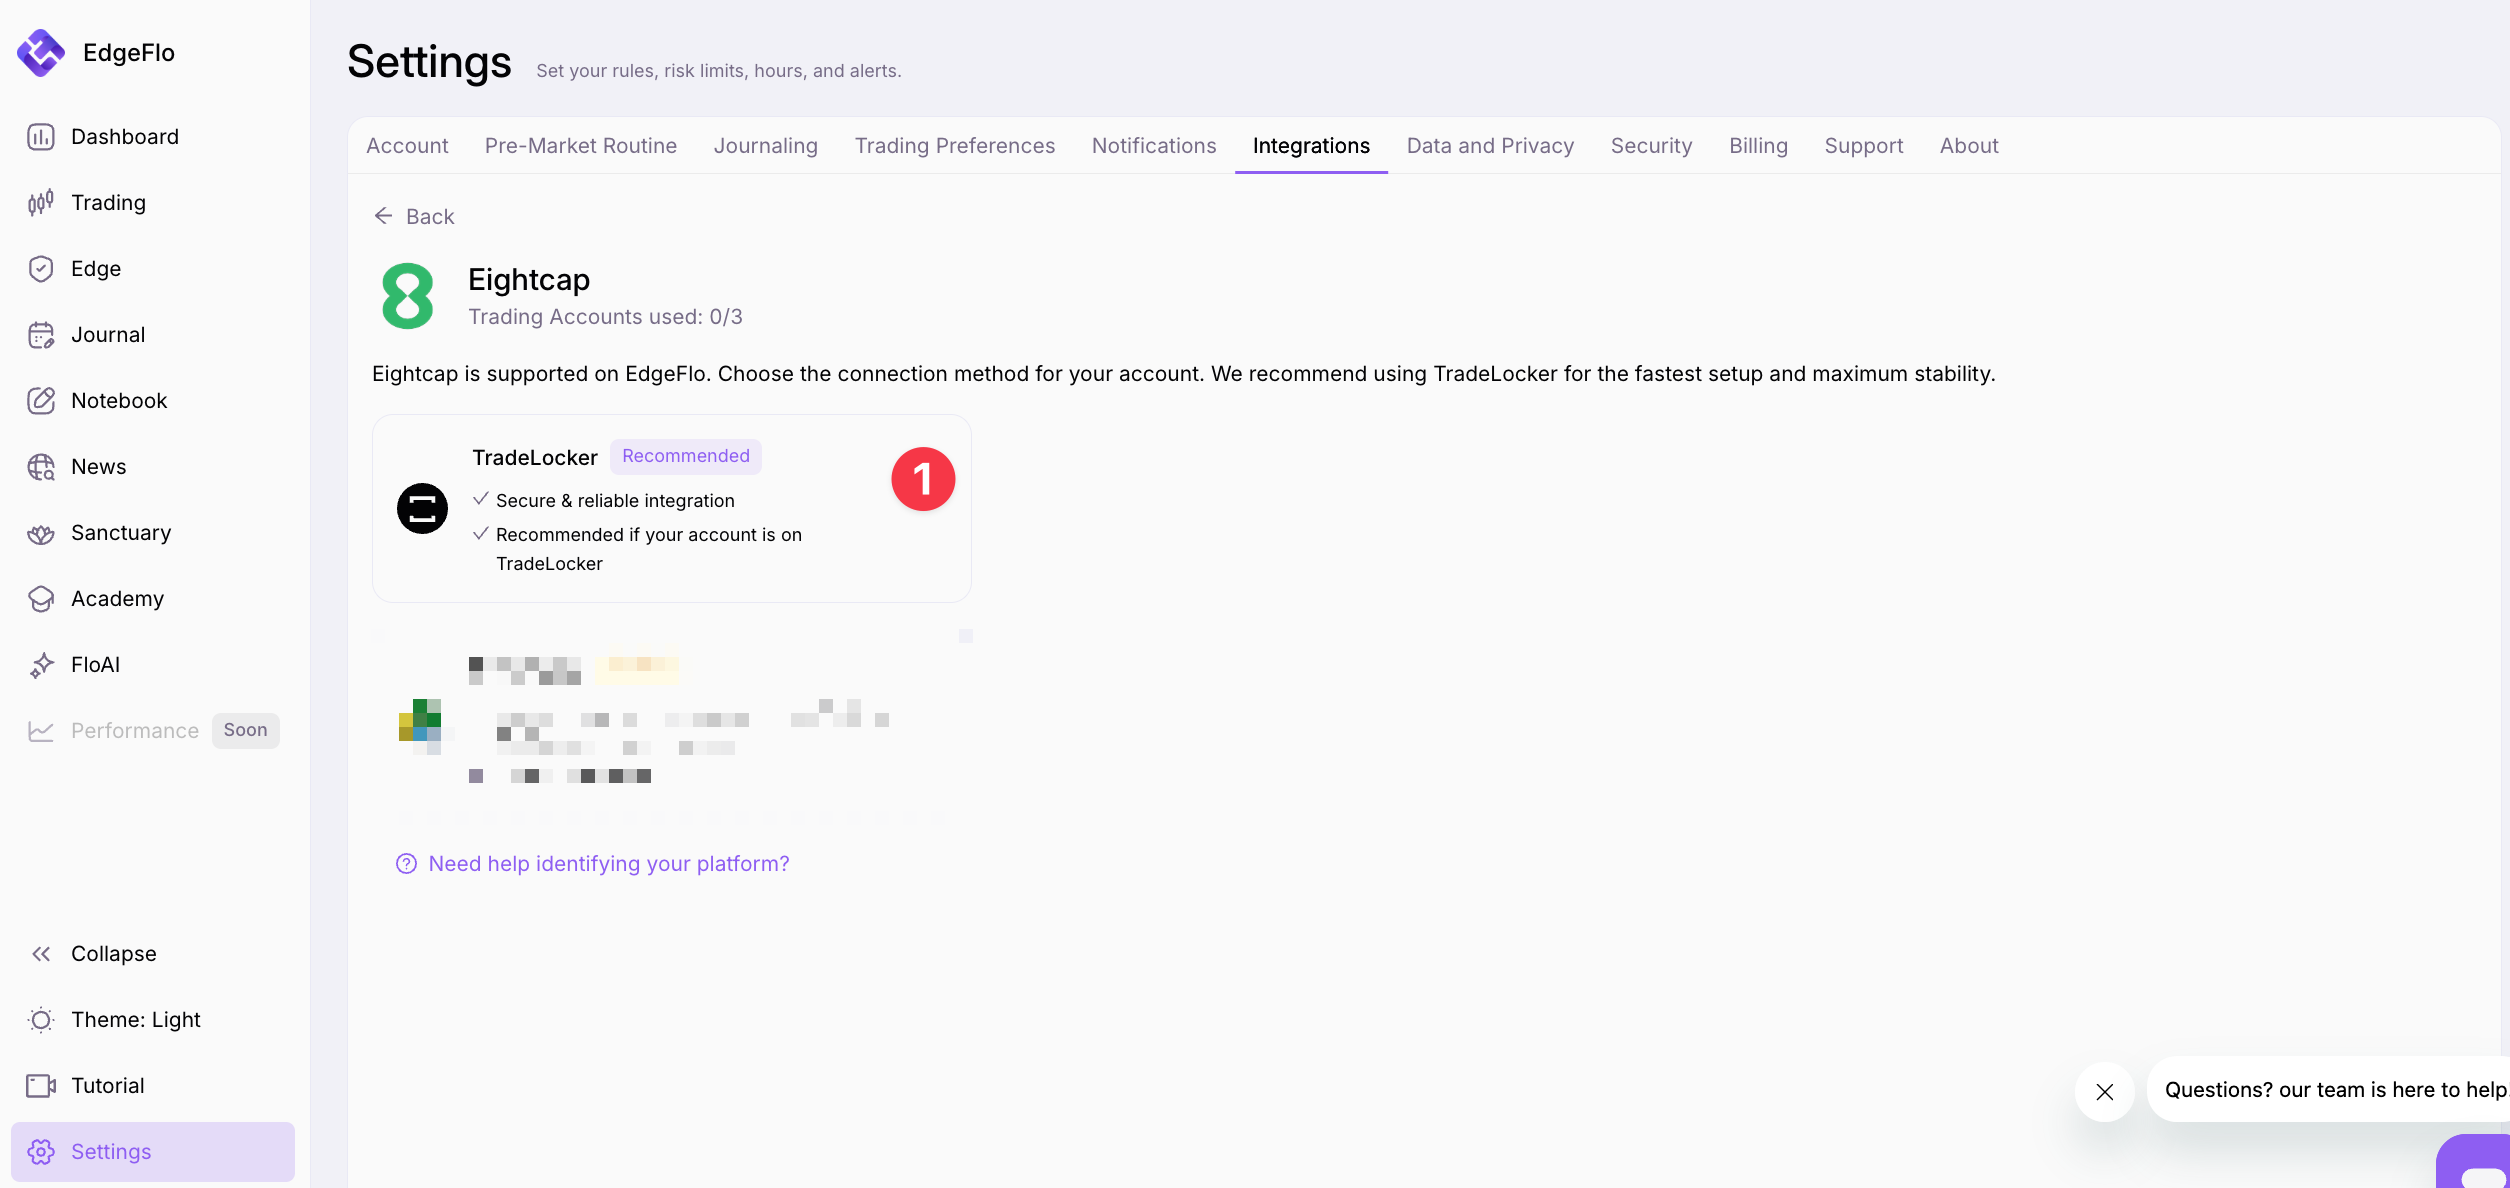
Task: Click the Recommended badge
Action: click(686, 456)
